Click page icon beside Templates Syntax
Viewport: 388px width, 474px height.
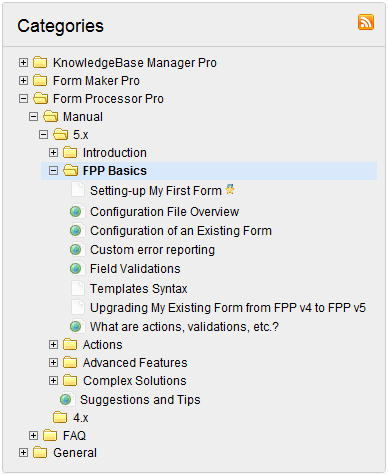tap(78, 288)
